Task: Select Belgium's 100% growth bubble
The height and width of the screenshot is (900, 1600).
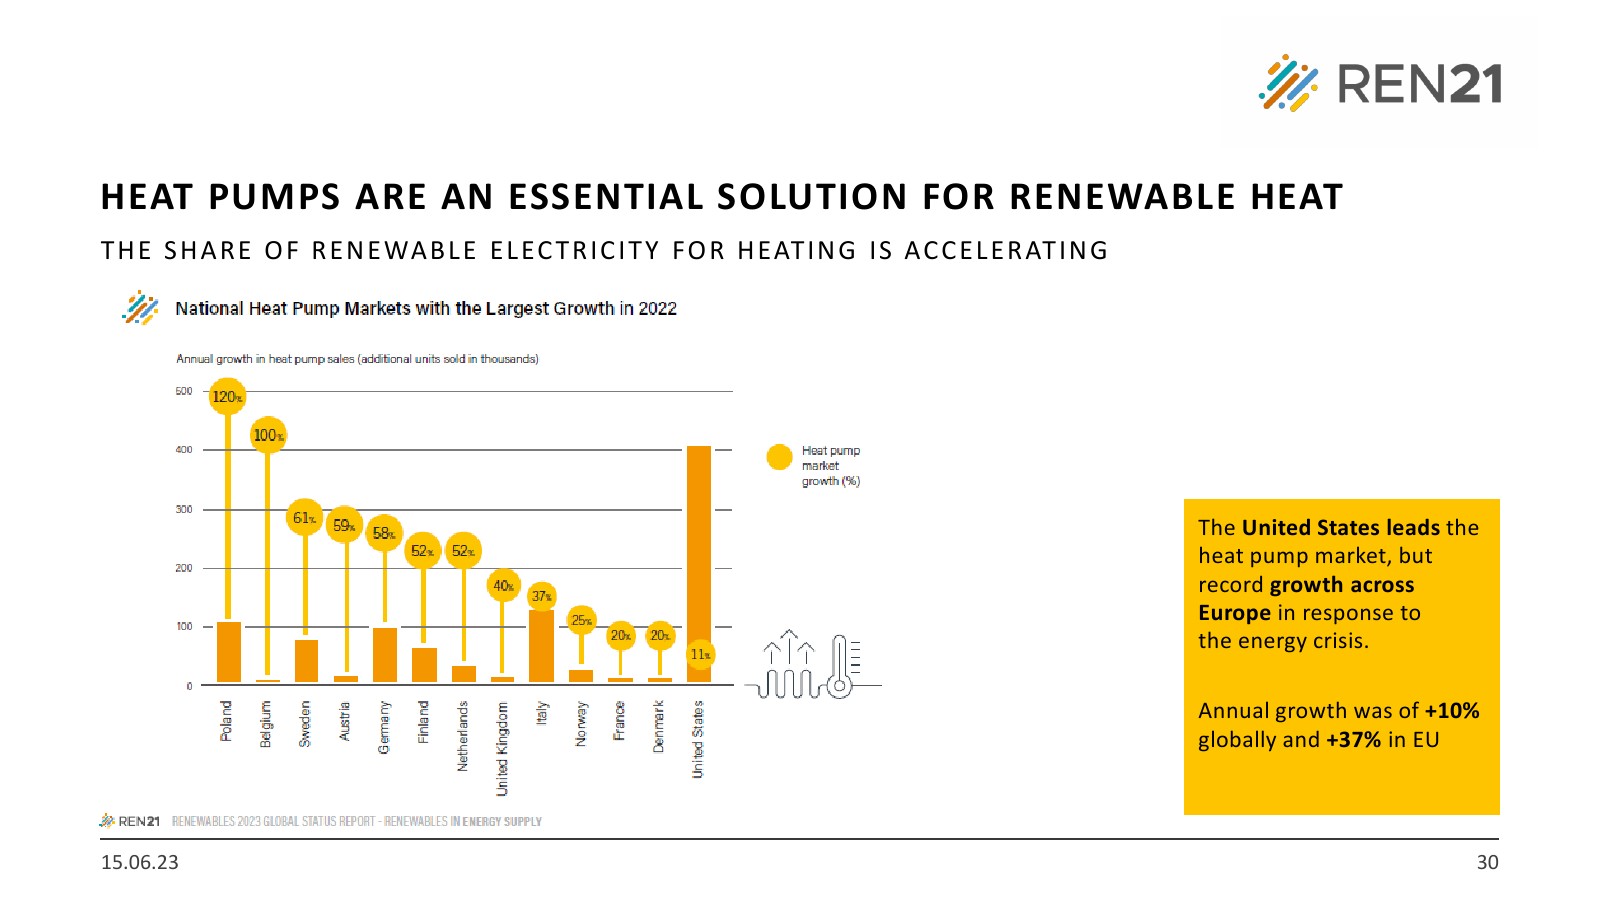Action: (x=267, y=435)
